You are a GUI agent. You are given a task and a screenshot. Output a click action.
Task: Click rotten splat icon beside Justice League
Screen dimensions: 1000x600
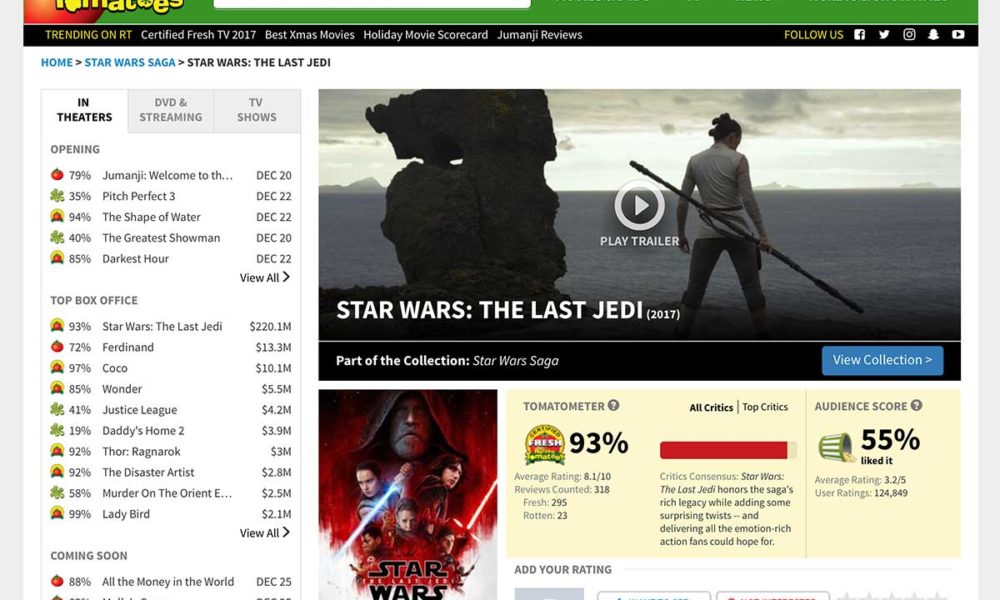(x=57, y=409)
